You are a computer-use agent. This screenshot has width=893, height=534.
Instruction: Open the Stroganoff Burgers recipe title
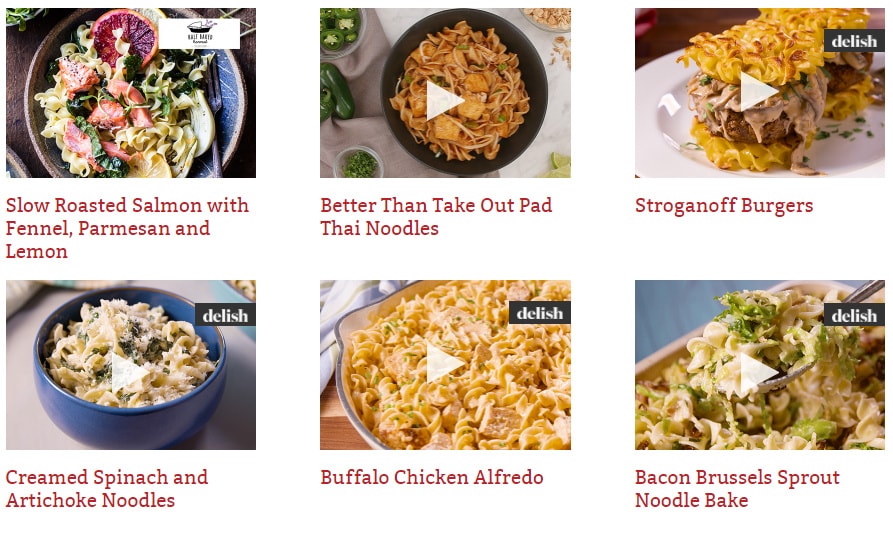[724, 206]
